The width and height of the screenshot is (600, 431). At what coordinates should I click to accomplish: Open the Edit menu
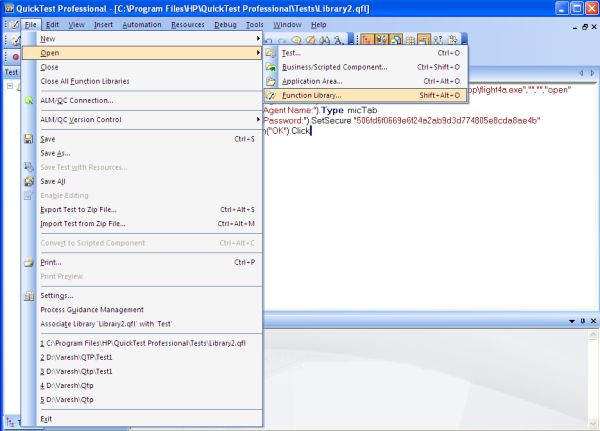[52, 25]
